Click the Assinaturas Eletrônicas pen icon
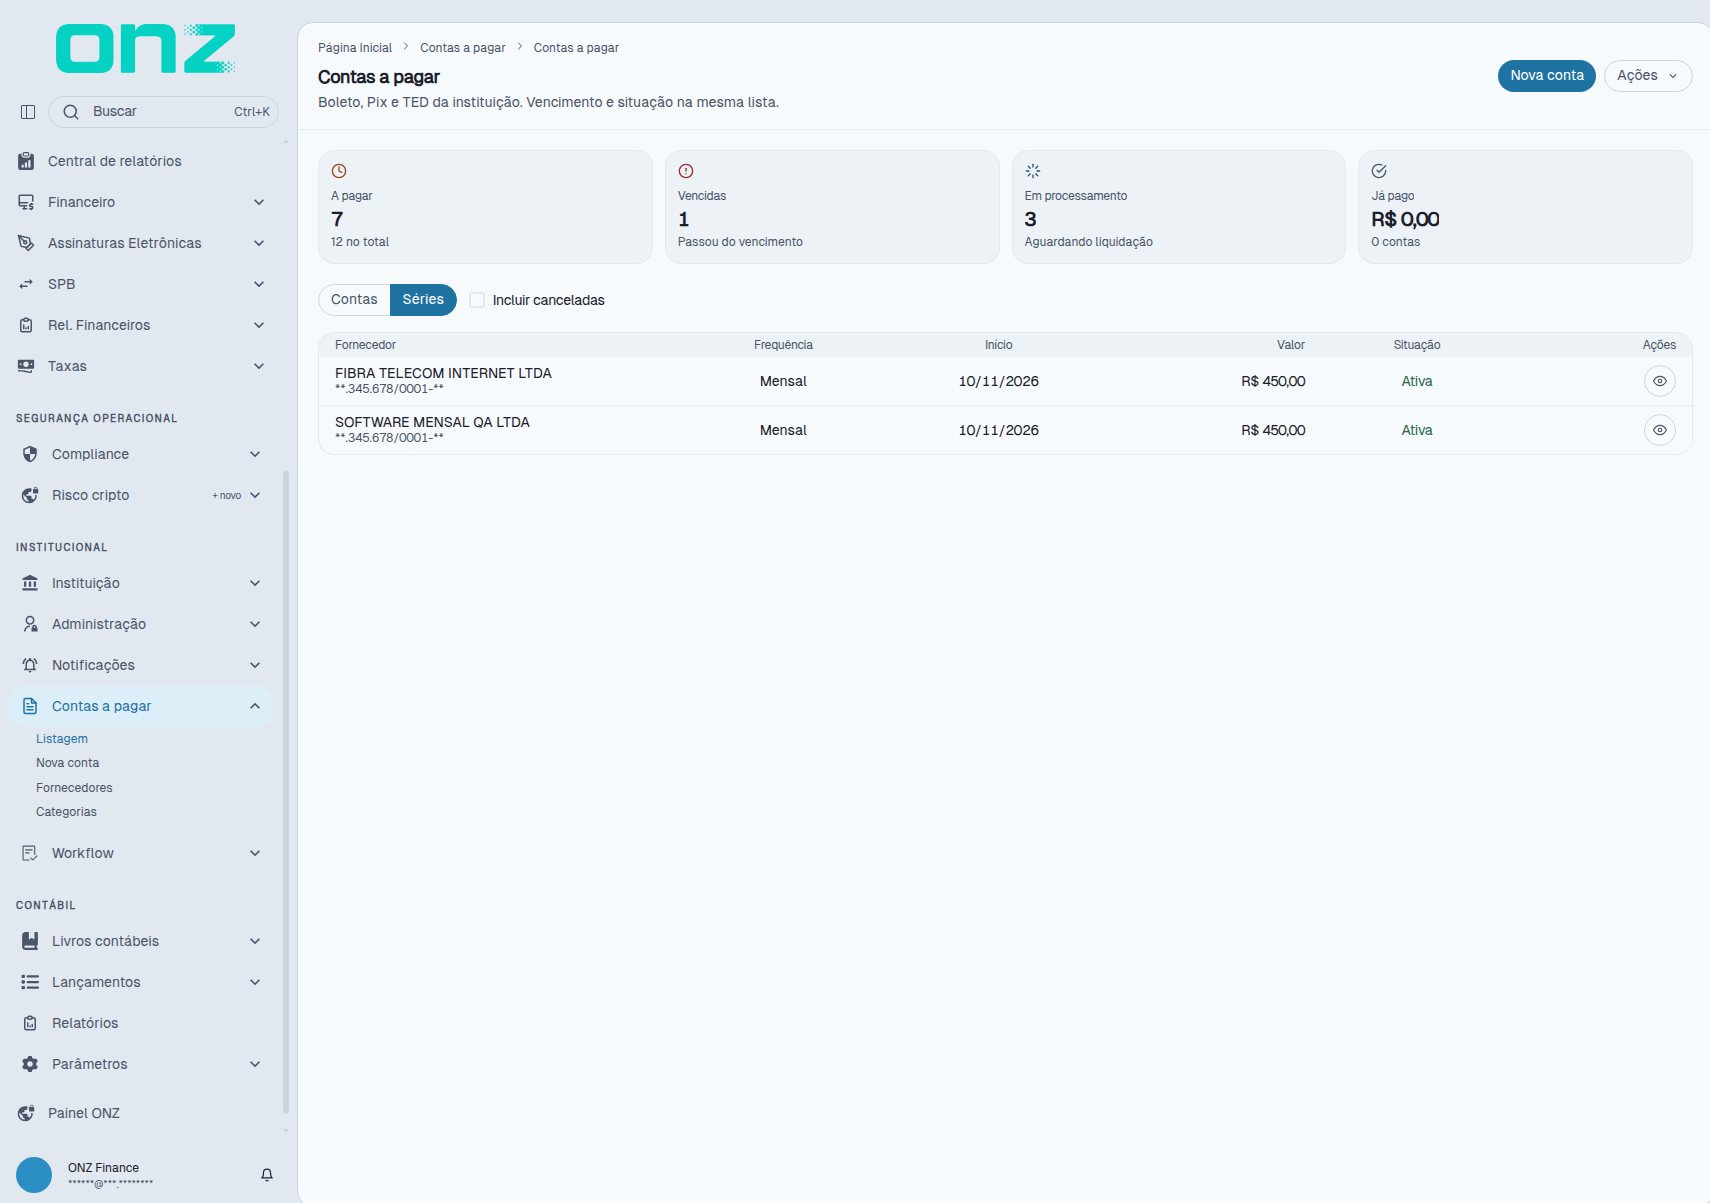1710x1203 pixels. (26, 243)
